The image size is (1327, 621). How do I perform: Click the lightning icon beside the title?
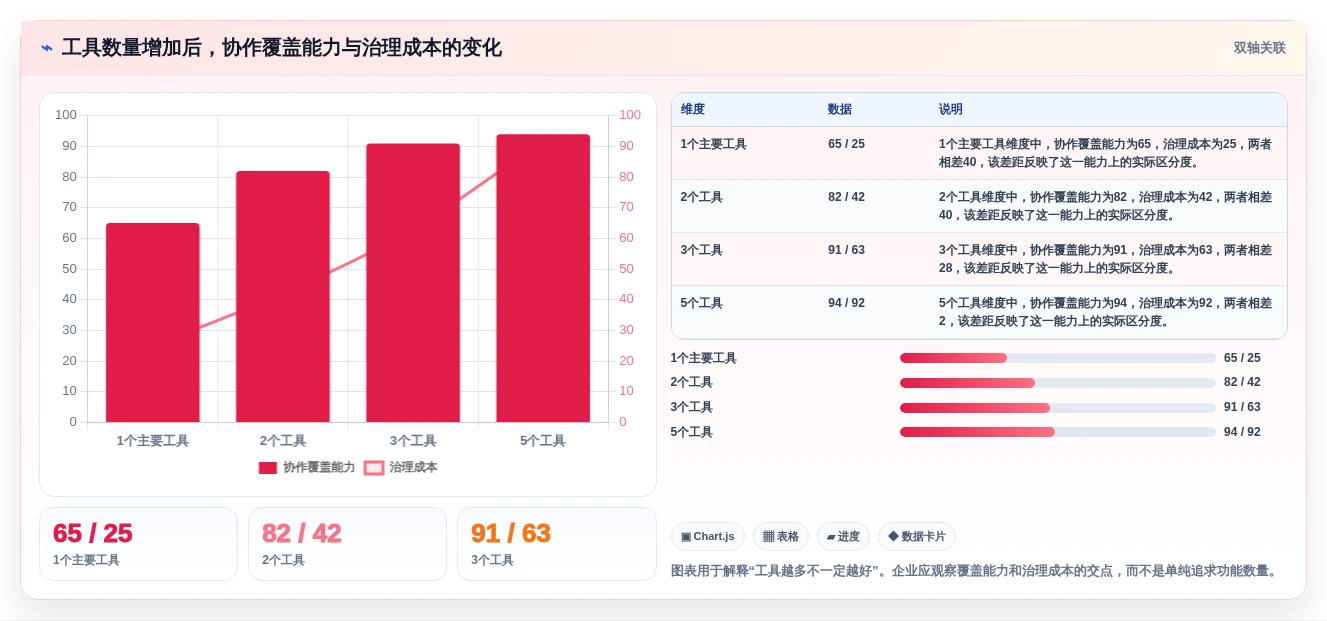click(46, 48)
